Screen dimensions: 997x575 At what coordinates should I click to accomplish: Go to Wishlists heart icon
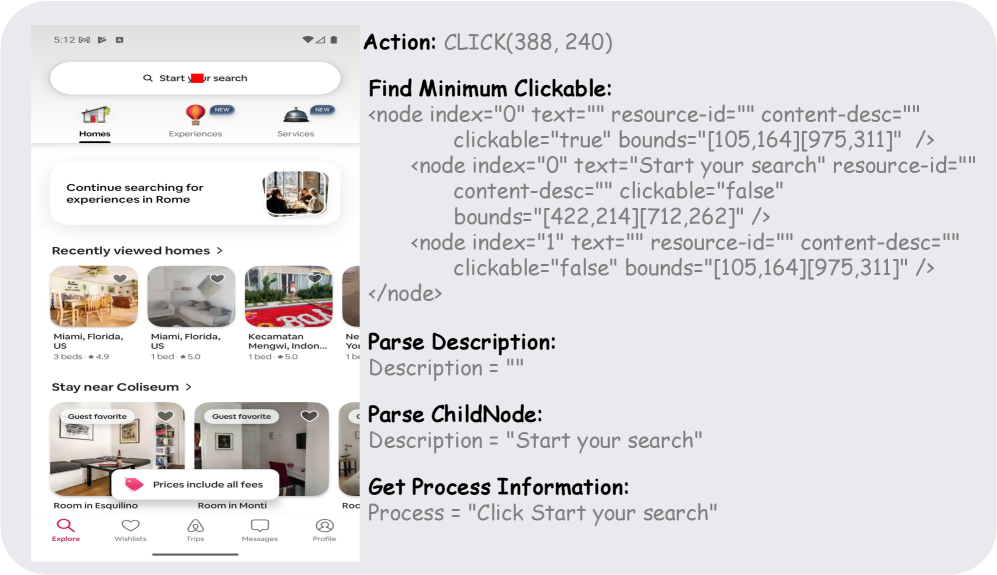click(130, 525)
